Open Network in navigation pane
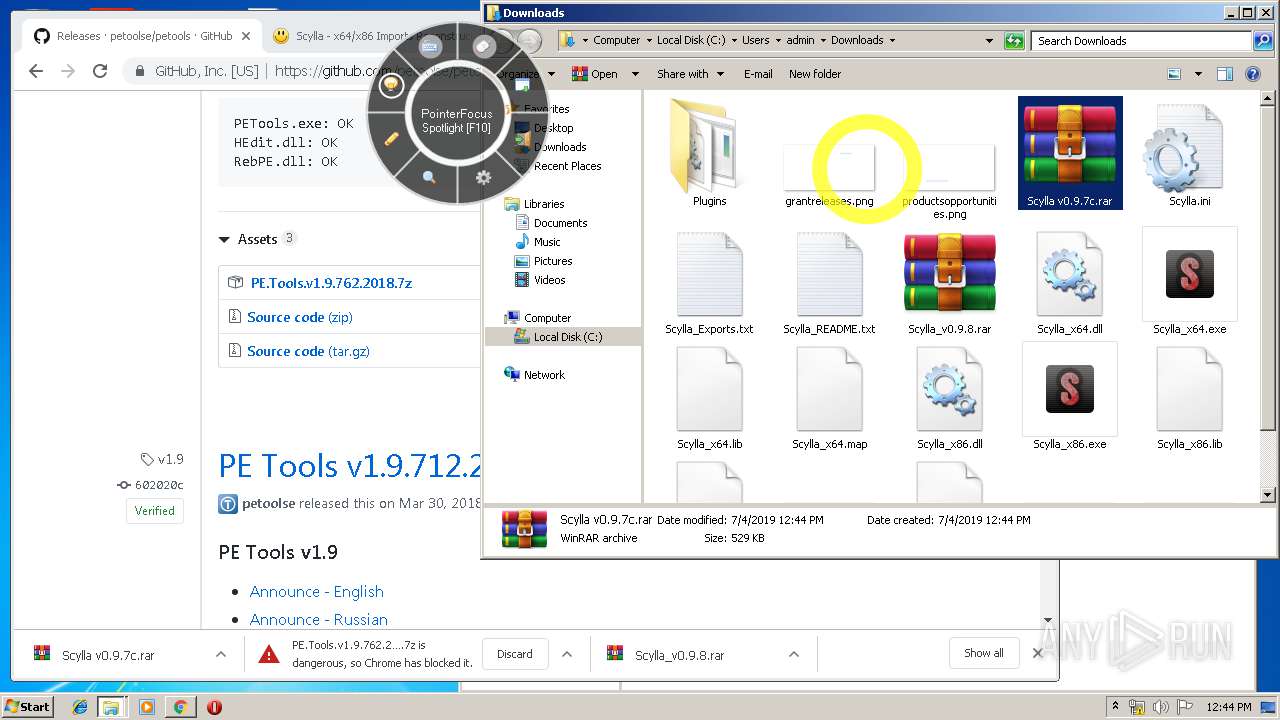Viewport: 1280px width, 720px height. tap(544, 375)
